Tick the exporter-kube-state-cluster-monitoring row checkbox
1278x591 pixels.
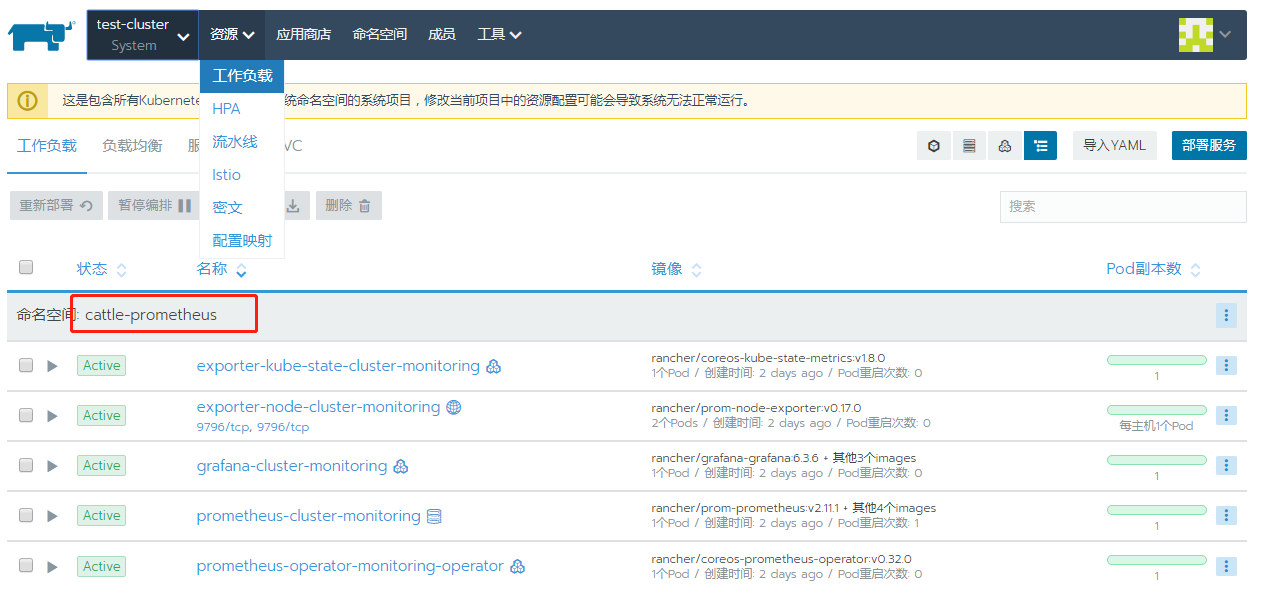25,365
